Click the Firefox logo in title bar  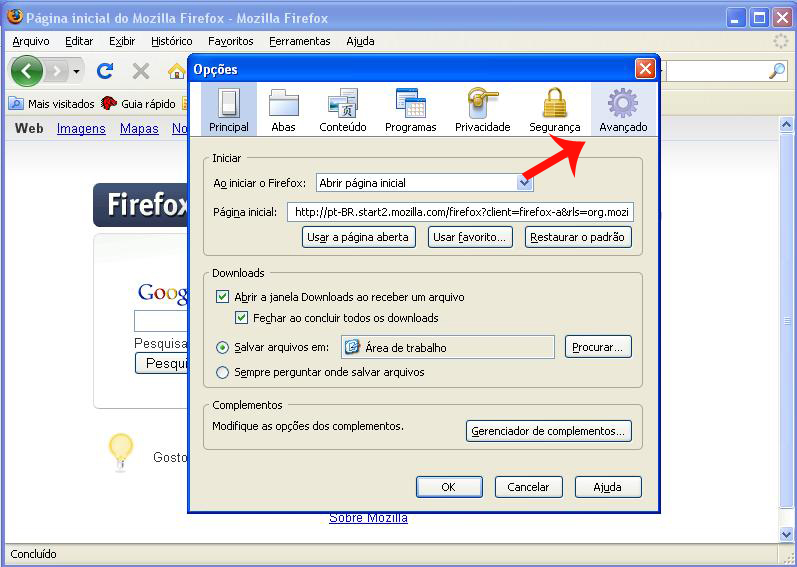tap(14, 17)
